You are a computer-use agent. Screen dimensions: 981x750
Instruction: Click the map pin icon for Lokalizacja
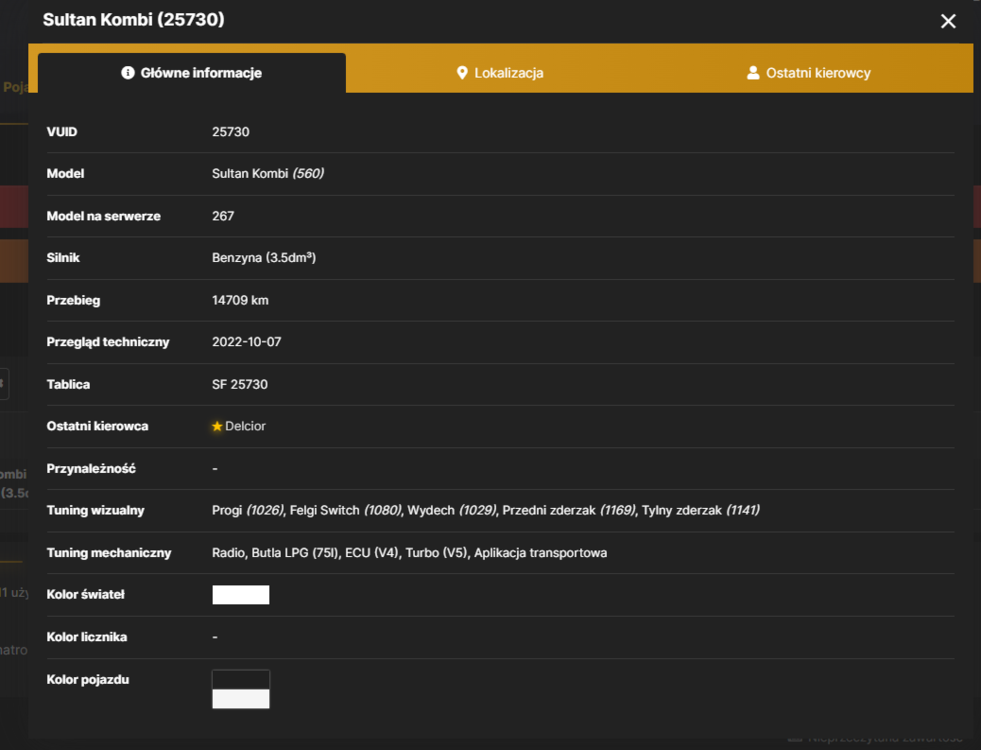(x=462, y=73)
